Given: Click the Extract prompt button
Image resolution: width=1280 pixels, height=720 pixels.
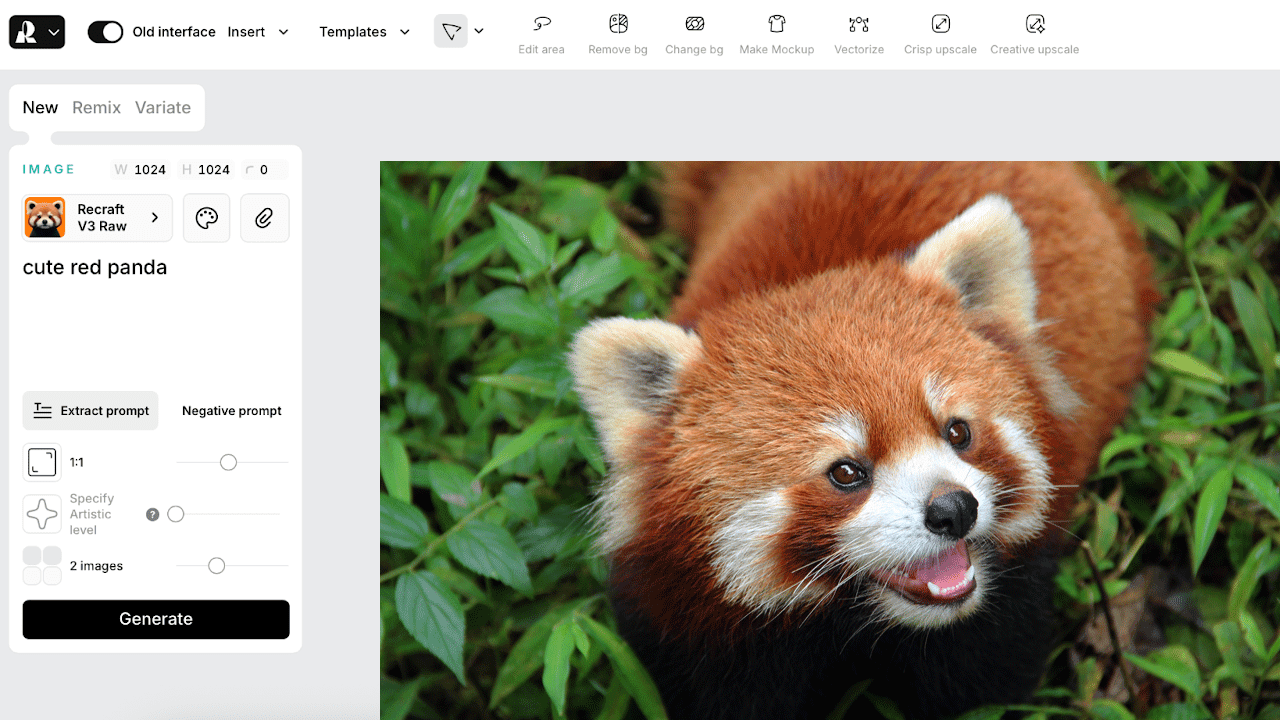Looking at the screenshot, I should 91,411.
